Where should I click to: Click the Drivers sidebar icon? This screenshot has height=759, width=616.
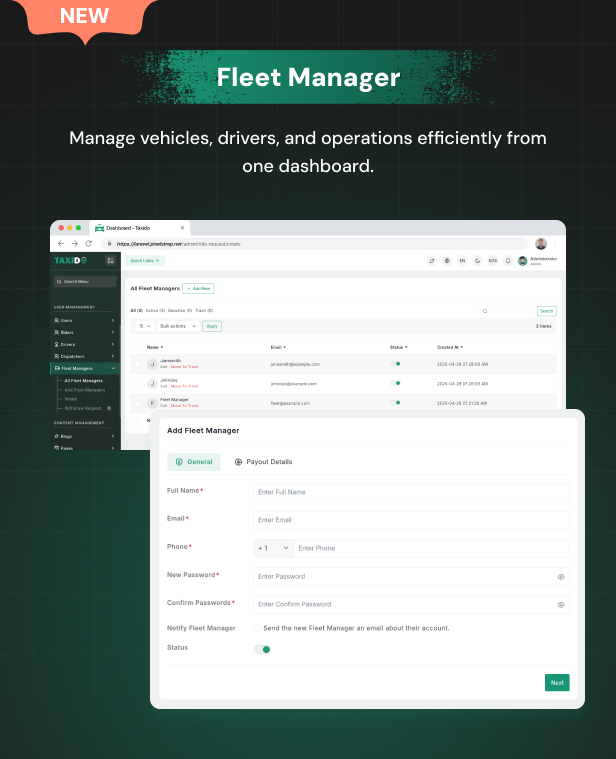coord(57,345)
